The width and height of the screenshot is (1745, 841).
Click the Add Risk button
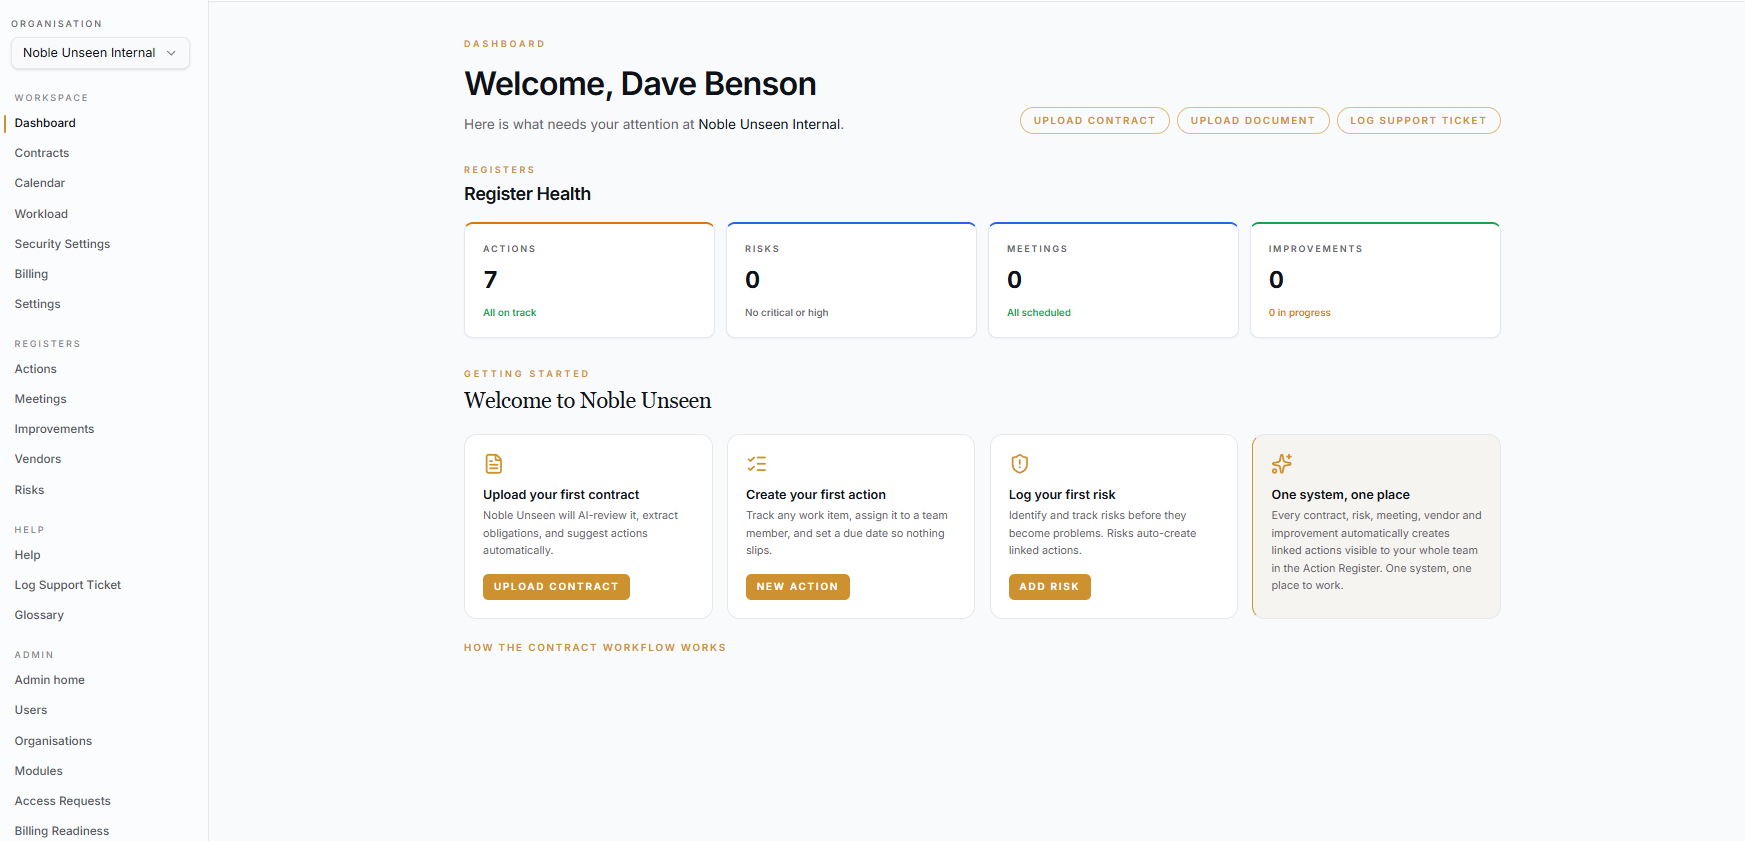coord(1049,587)
